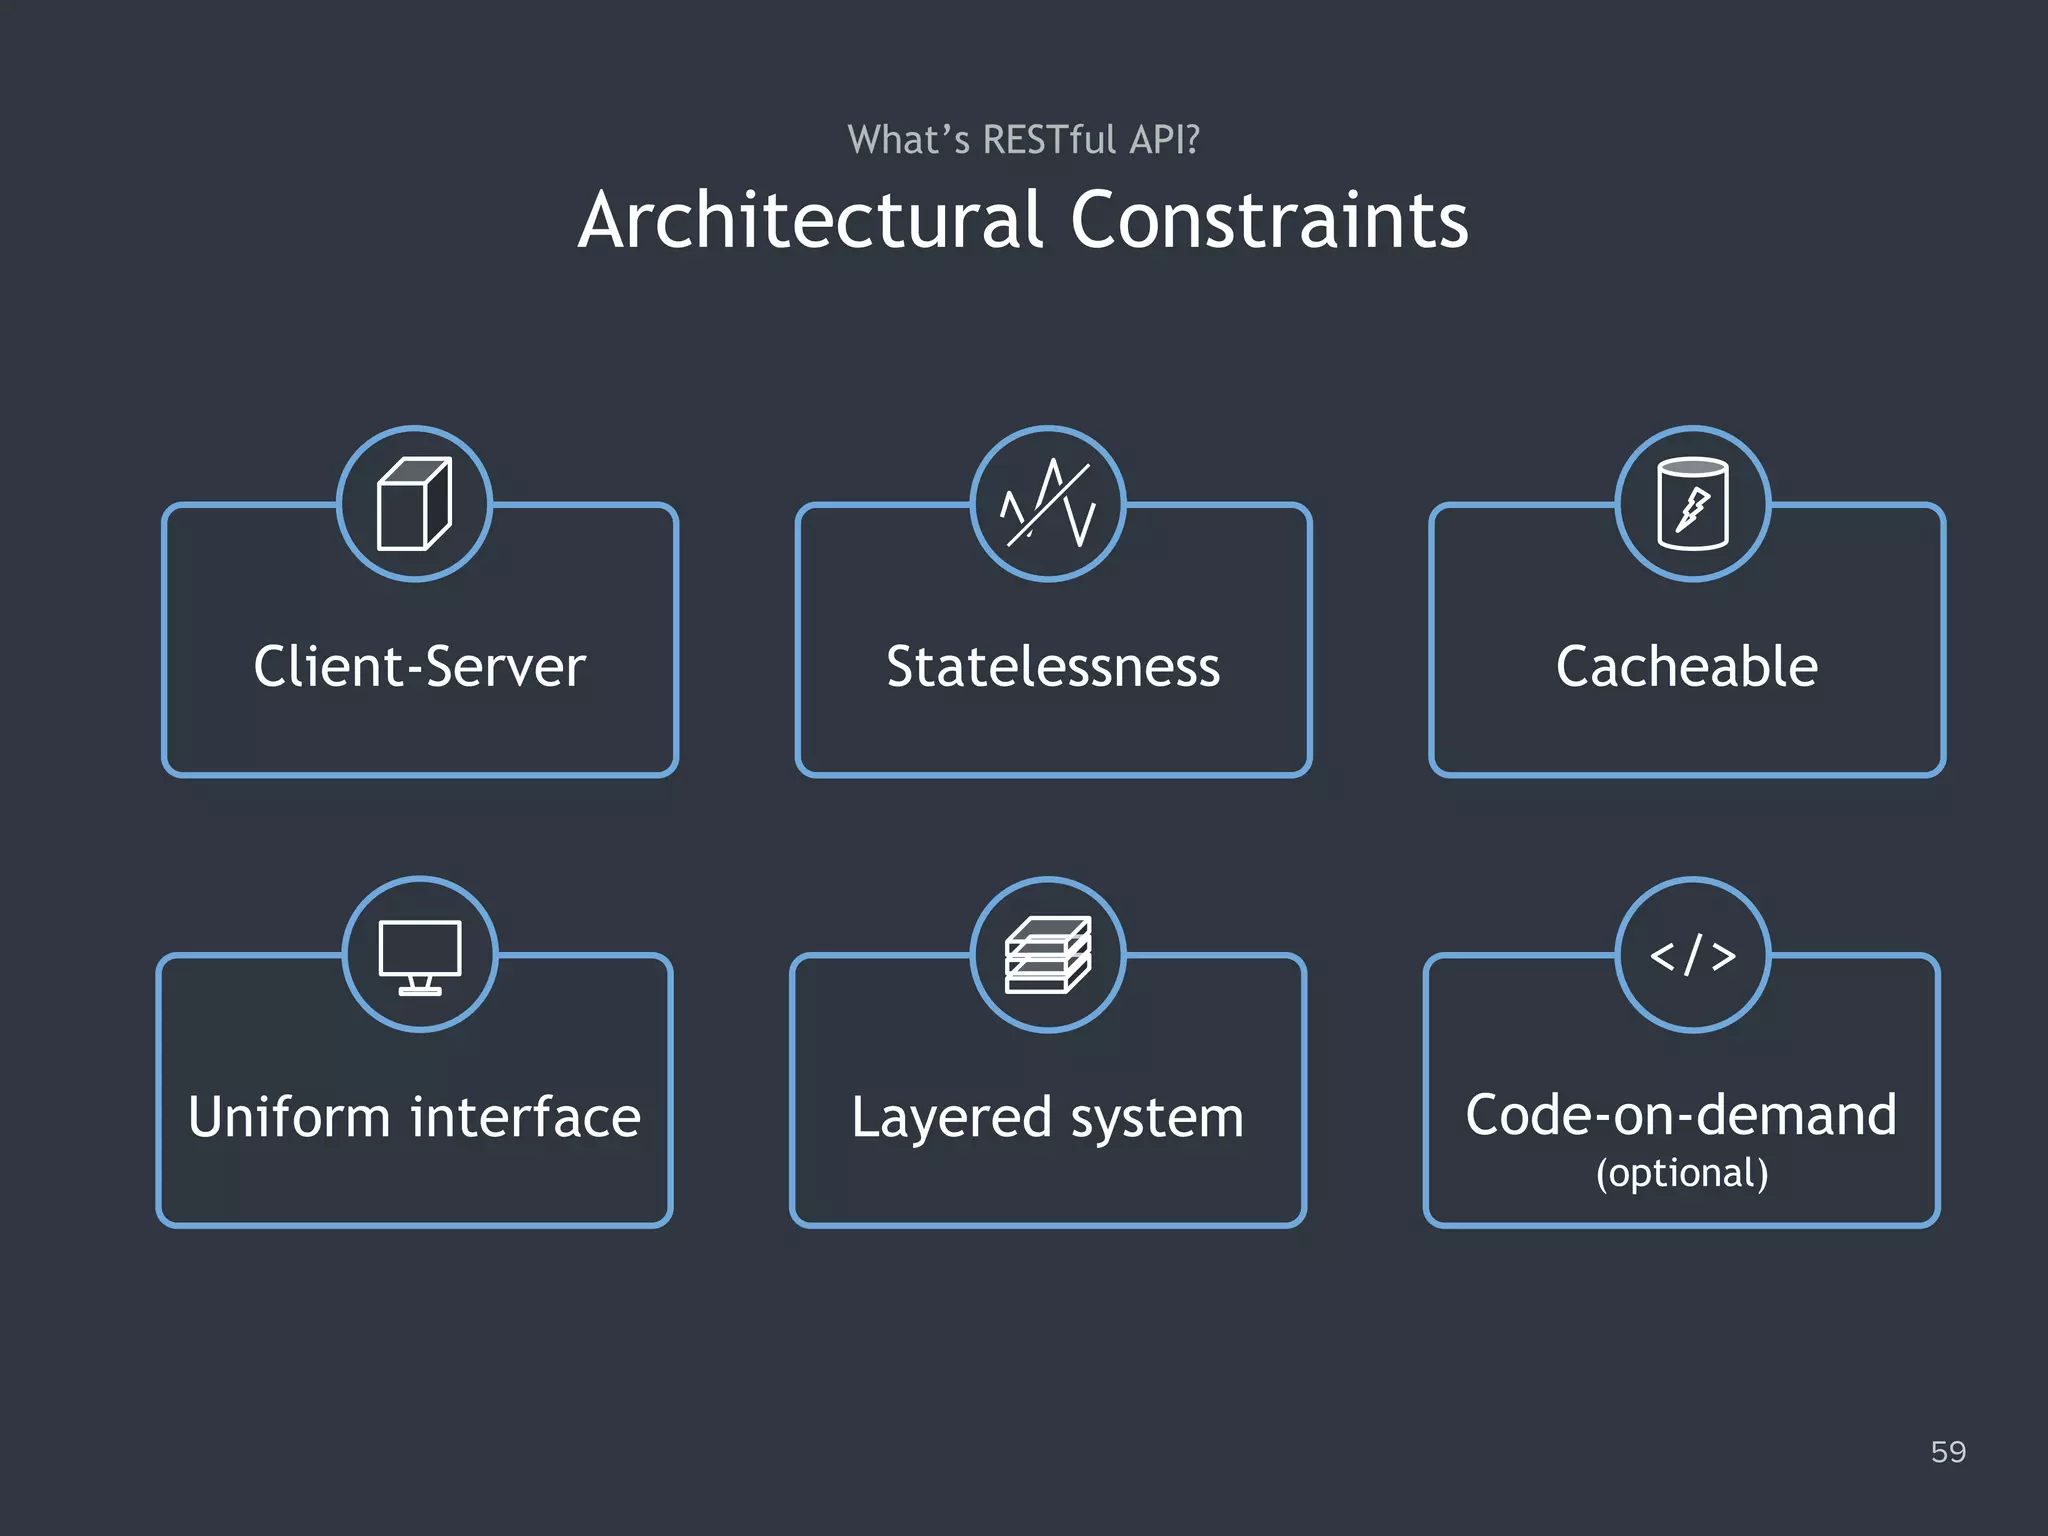2048x1536 pixels.
Task: Click the code brackets icon above Code-on-demand
Action: point(1692,955)
